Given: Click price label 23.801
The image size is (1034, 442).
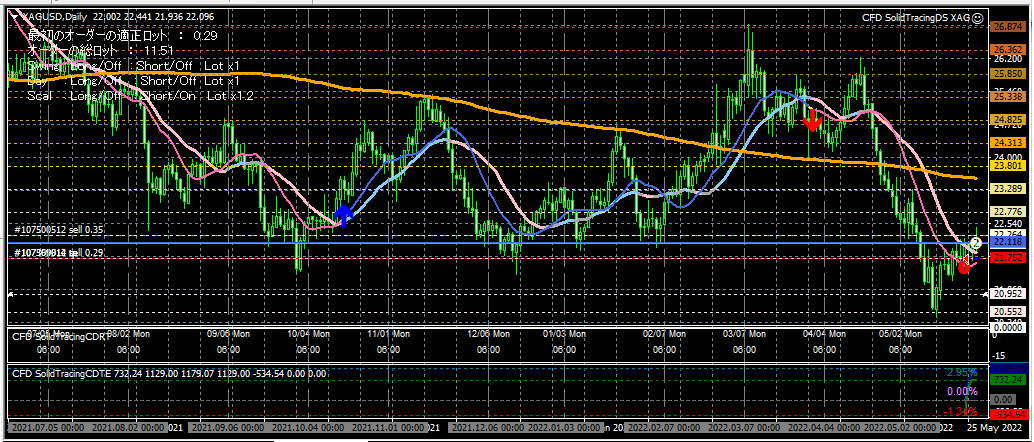Looking at the screenshot, I should tap(1006, 166).
